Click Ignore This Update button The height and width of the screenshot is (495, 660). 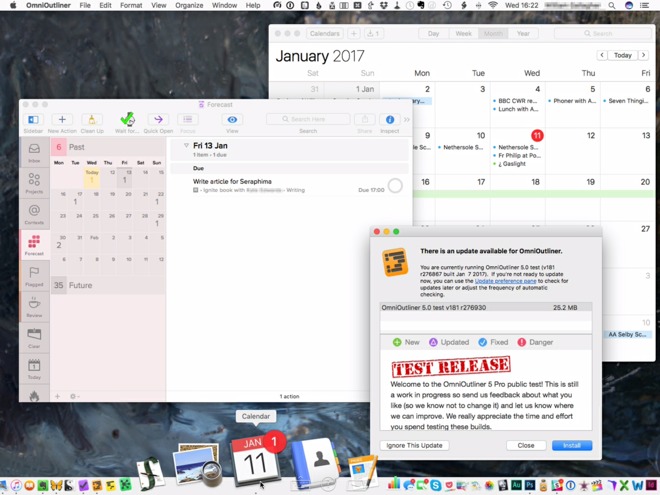[414, 445]
